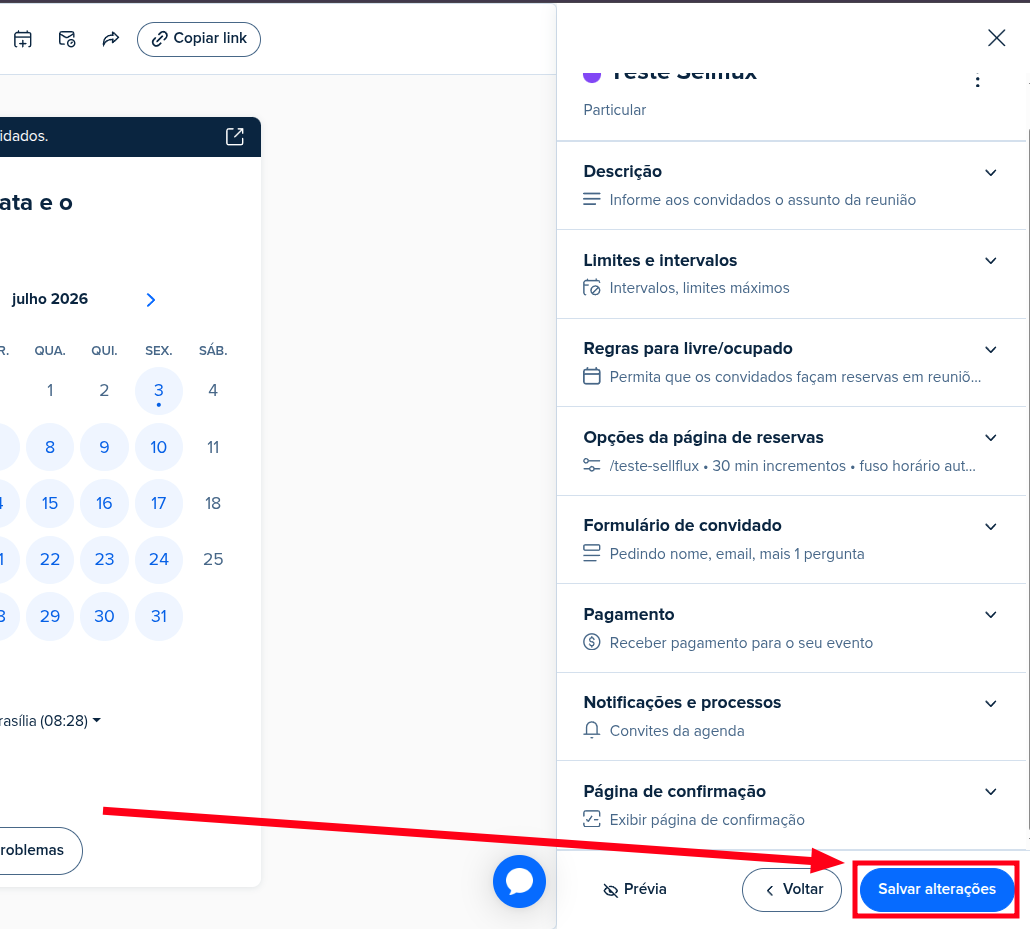Open the booking page in a new window
The width and height of the screenshot is (1030, 929).
[235, 137]
